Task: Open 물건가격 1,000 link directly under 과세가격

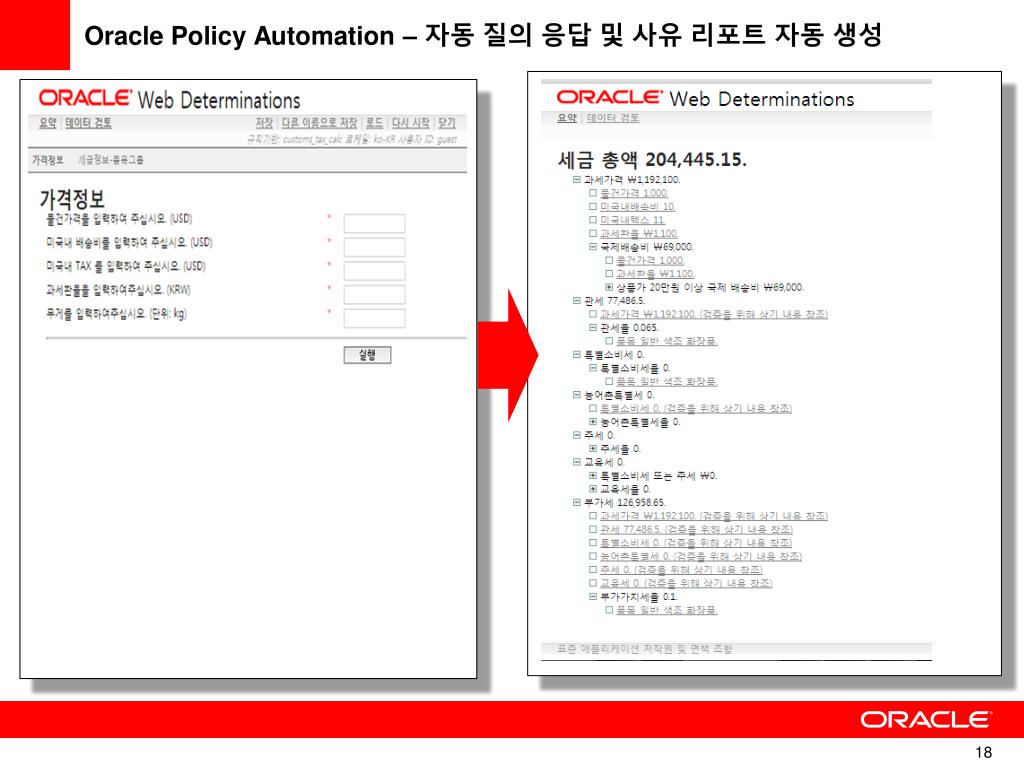Action: 633,193
